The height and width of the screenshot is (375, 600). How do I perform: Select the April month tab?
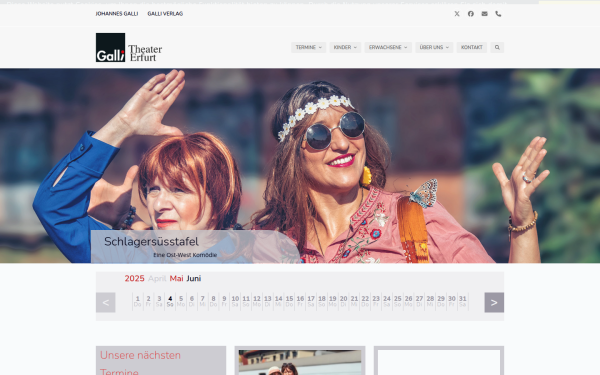coord(157,279)
